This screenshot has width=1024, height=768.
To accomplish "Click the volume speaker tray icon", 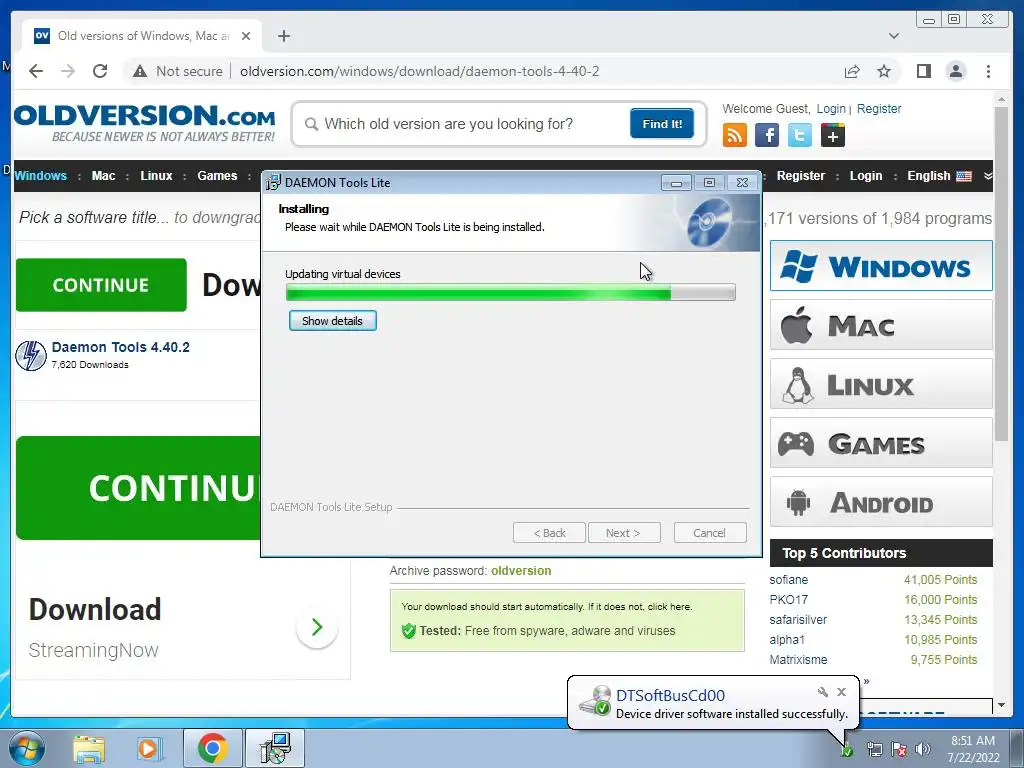I will (x=923, y=749).
